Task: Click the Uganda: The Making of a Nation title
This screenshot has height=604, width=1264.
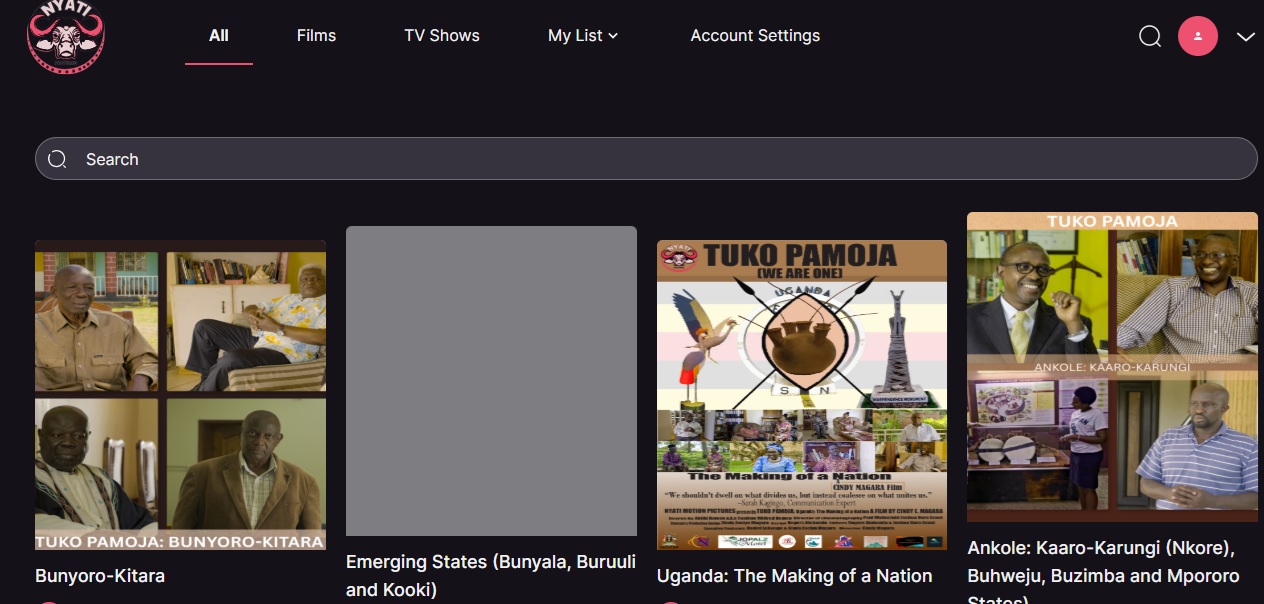Action: [794, 576]
